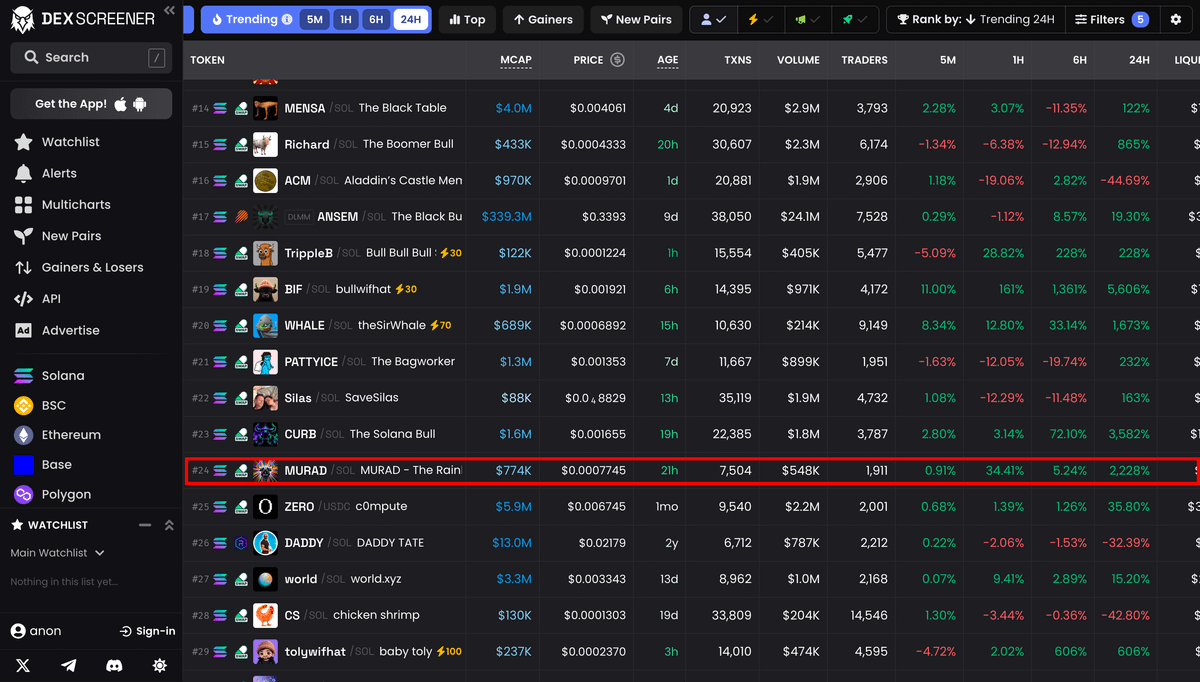Click the DEX Screener owl logo

point(23,18)
